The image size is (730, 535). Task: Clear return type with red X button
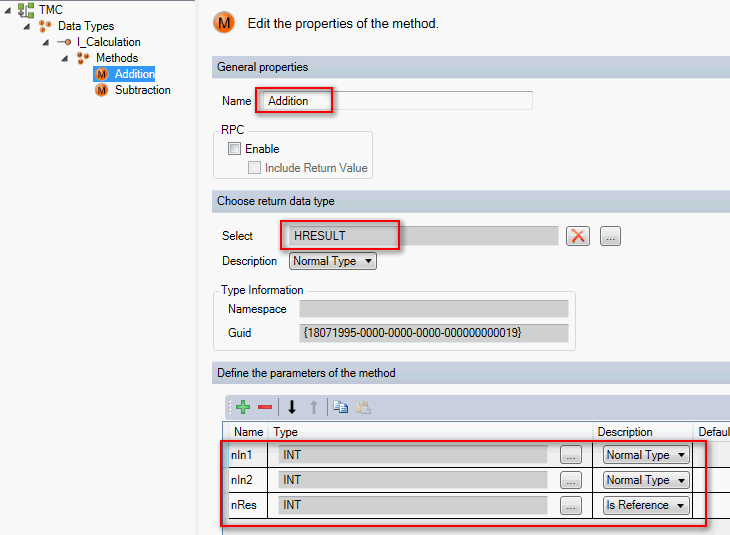(x=578, y=236)
